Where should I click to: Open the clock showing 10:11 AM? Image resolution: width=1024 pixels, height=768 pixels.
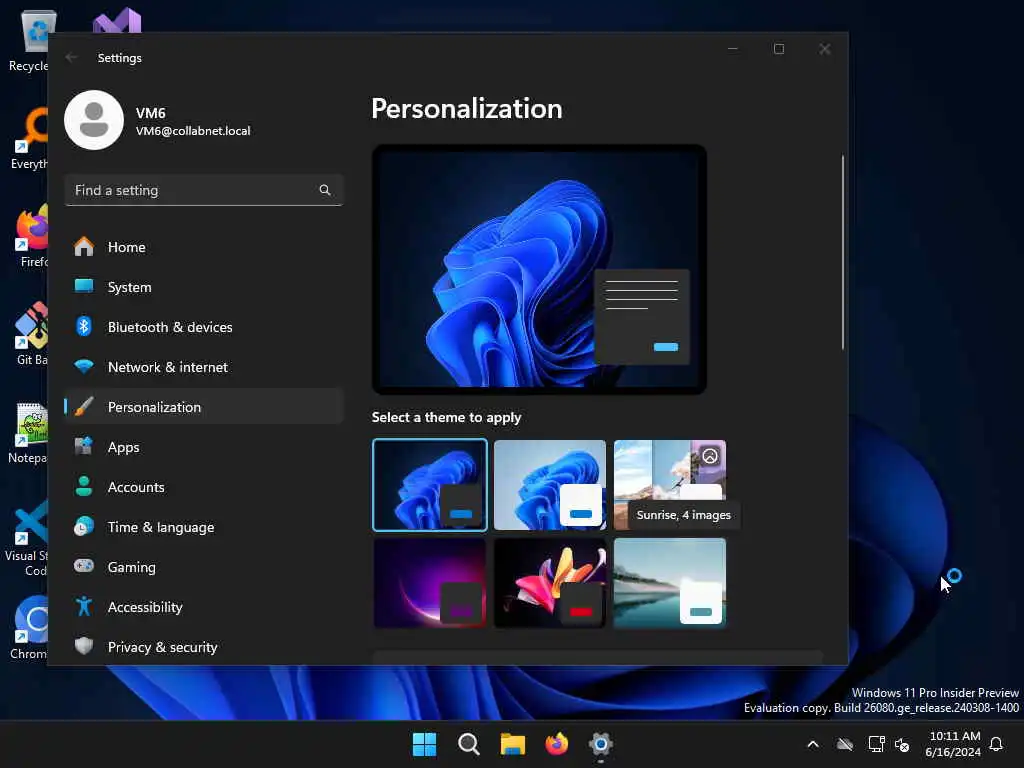(953, 744)
